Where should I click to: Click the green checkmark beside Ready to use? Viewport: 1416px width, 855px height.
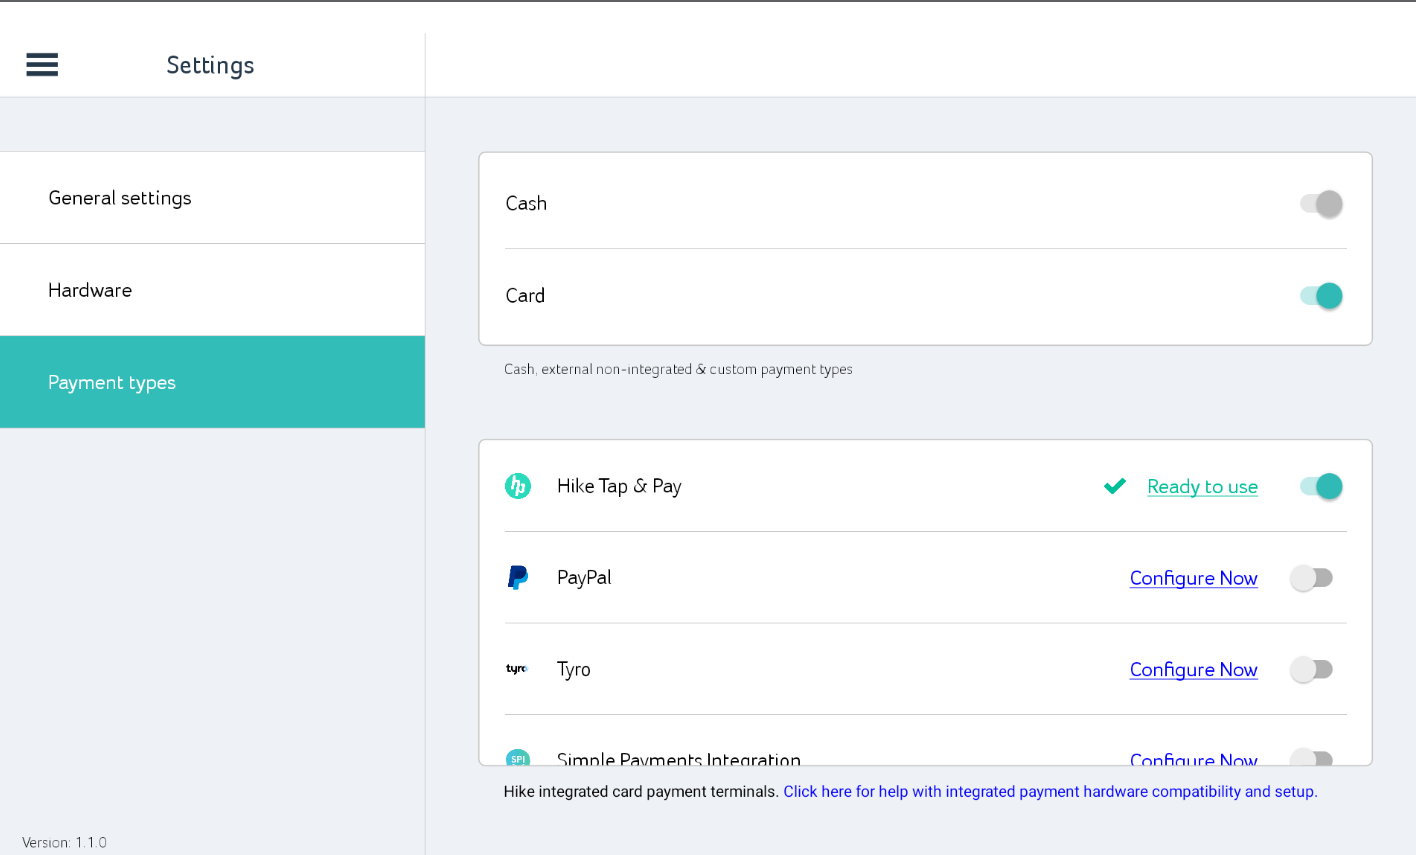pyautogui.click(x=1114, y=486)
